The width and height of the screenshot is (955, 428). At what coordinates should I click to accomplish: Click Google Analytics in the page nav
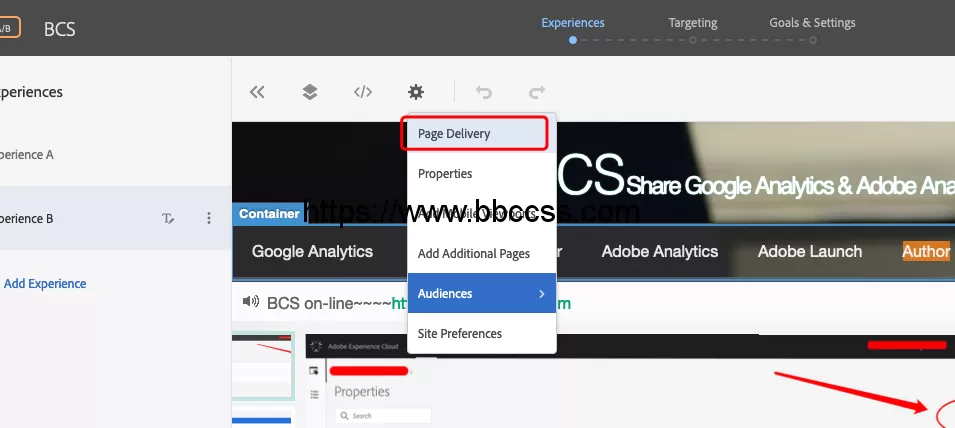point(312,251)
